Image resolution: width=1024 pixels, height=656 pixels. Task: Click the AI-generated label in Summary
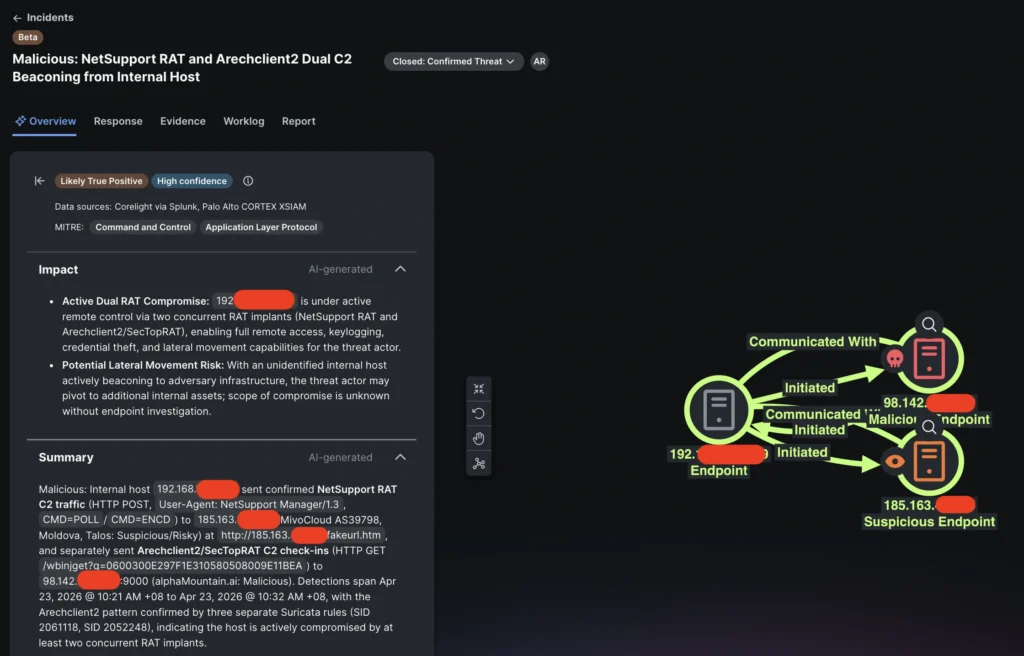(340, 457)
